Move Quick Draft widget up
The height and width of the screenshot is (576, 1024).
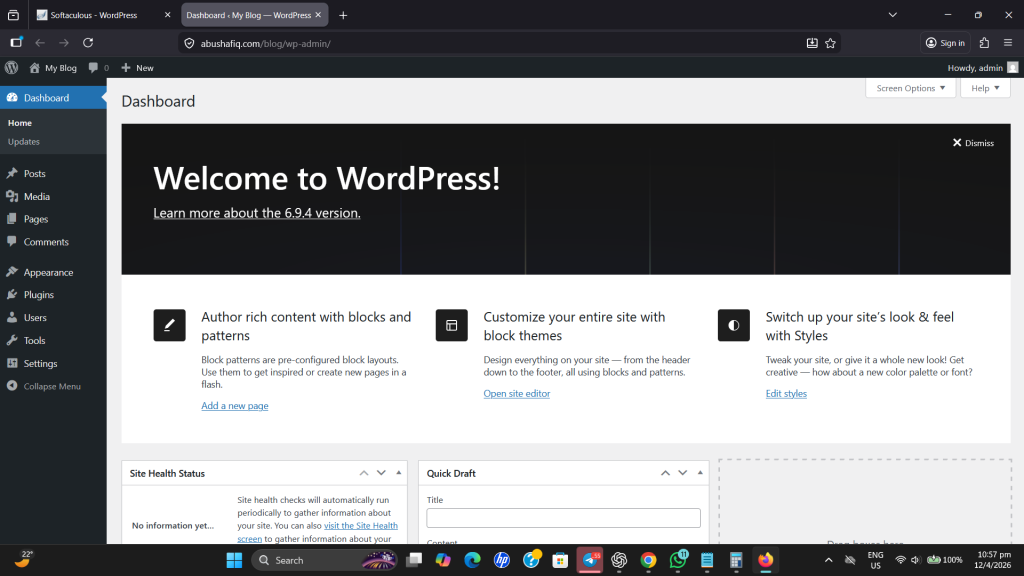[665, 473]
